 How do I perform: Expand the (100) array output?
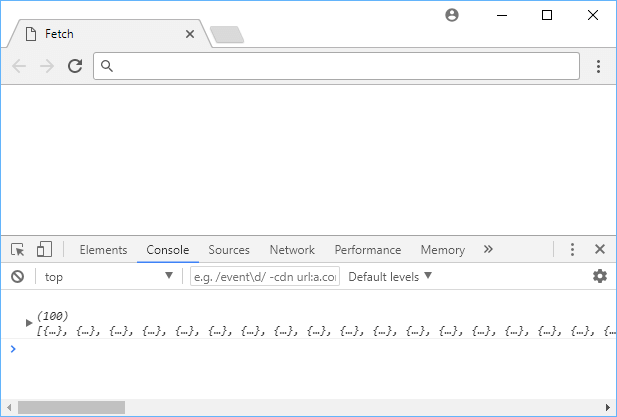coord(29,323)
